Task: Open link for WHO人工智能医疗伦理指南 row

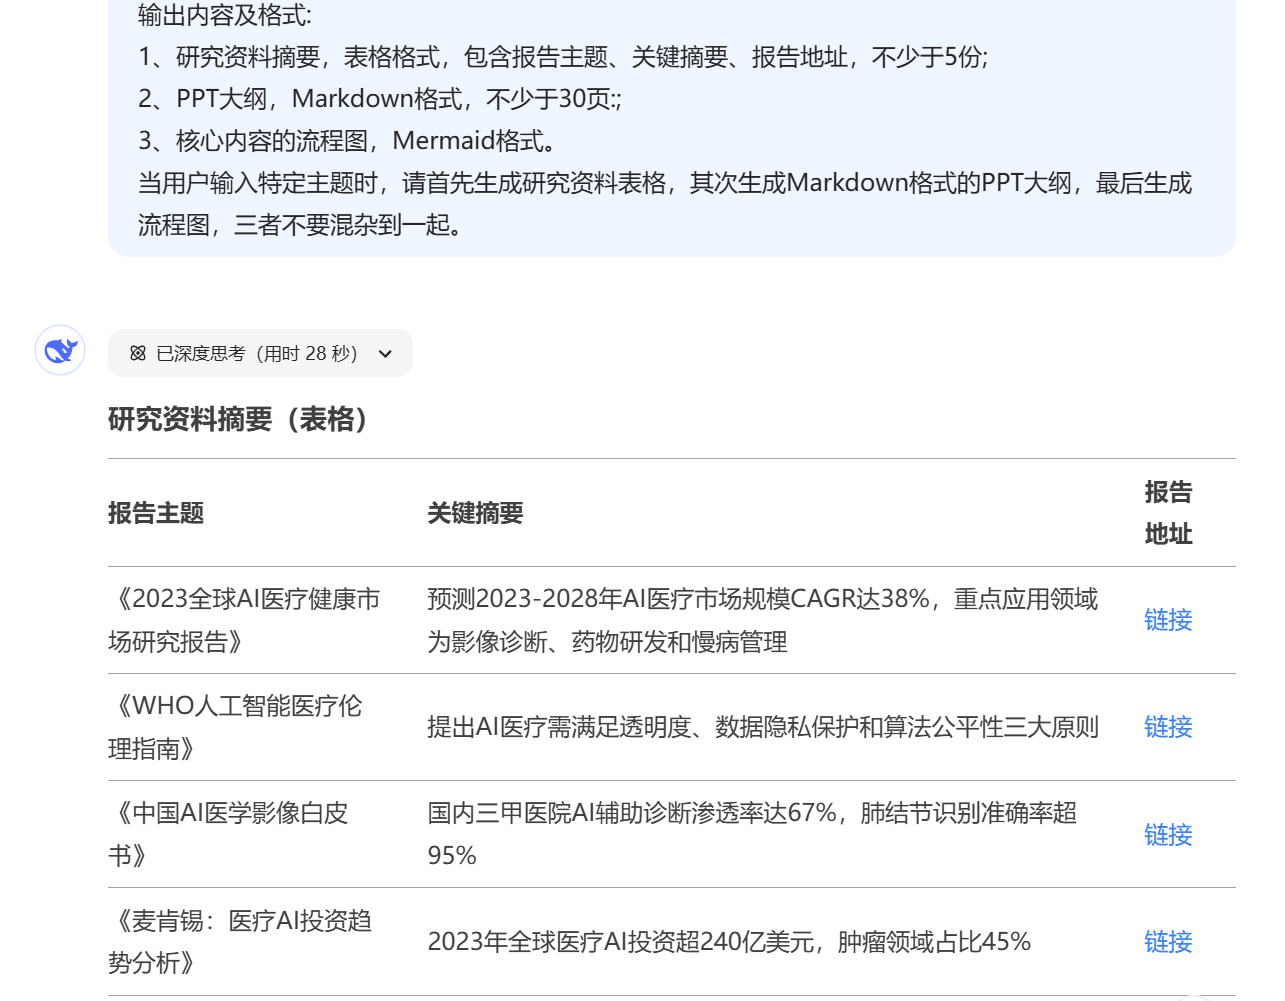Action: pos(1167,727)
